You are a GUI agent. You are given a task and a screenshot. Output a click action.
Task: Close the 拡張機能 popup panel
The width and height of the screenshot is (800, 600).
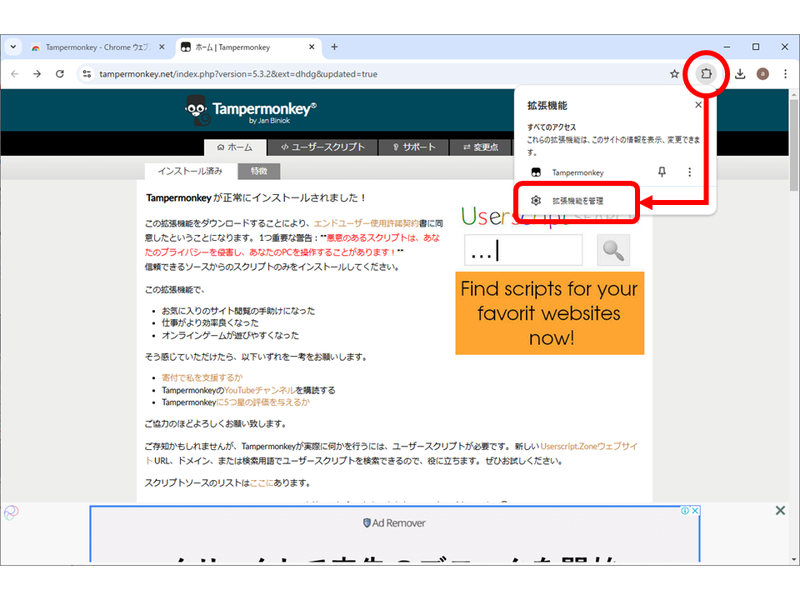click(x=698, y=105)
